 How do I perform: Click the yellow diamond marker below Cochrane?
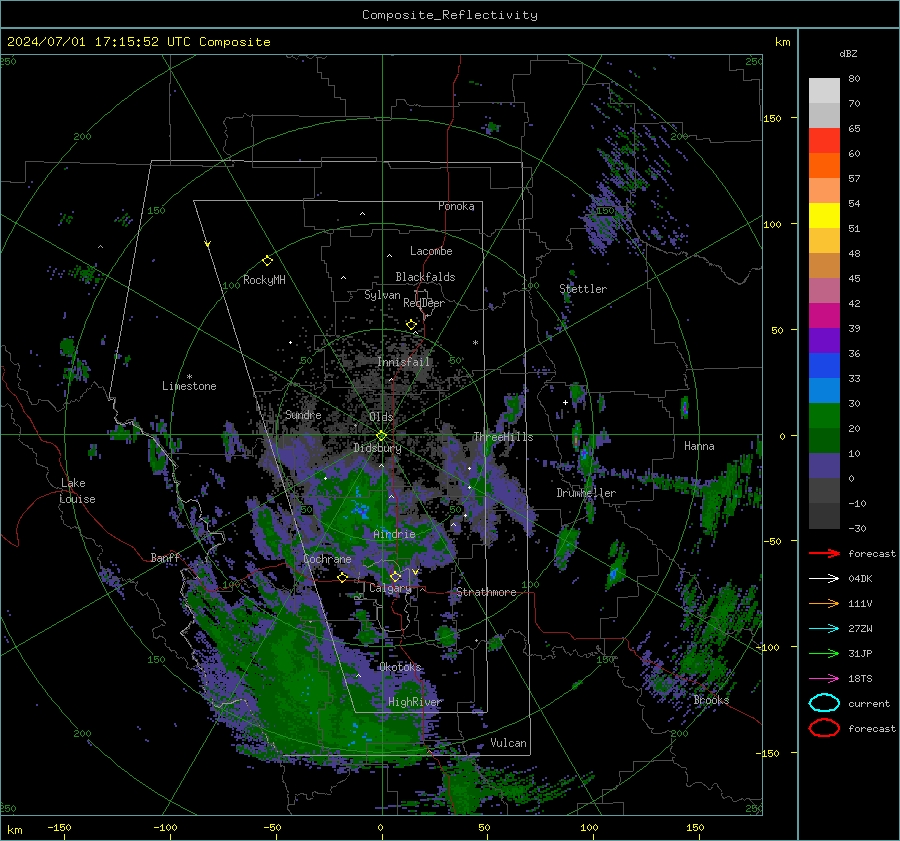click(x=342, y=578)
